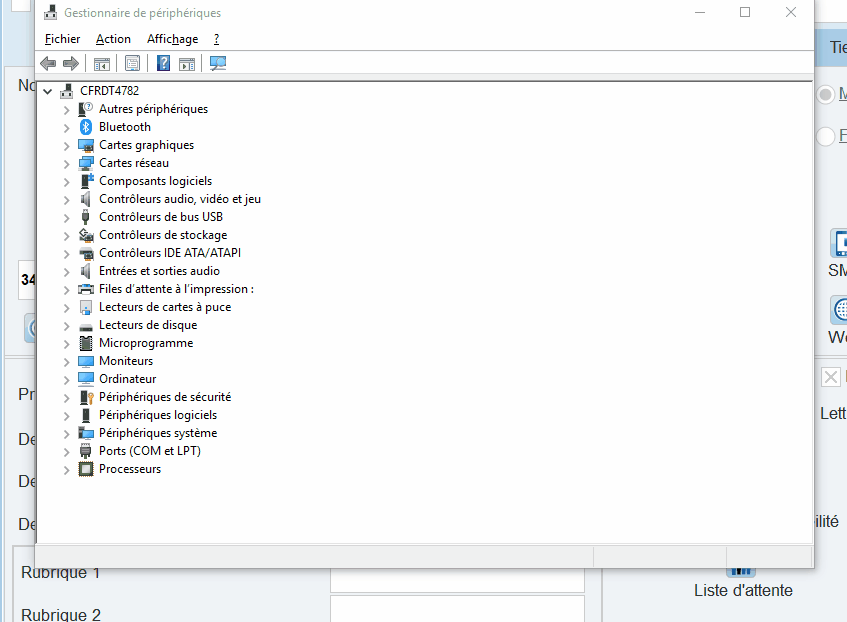
Task: Click the Back arrow toolbar icon
Action: (x=48, y=64)
